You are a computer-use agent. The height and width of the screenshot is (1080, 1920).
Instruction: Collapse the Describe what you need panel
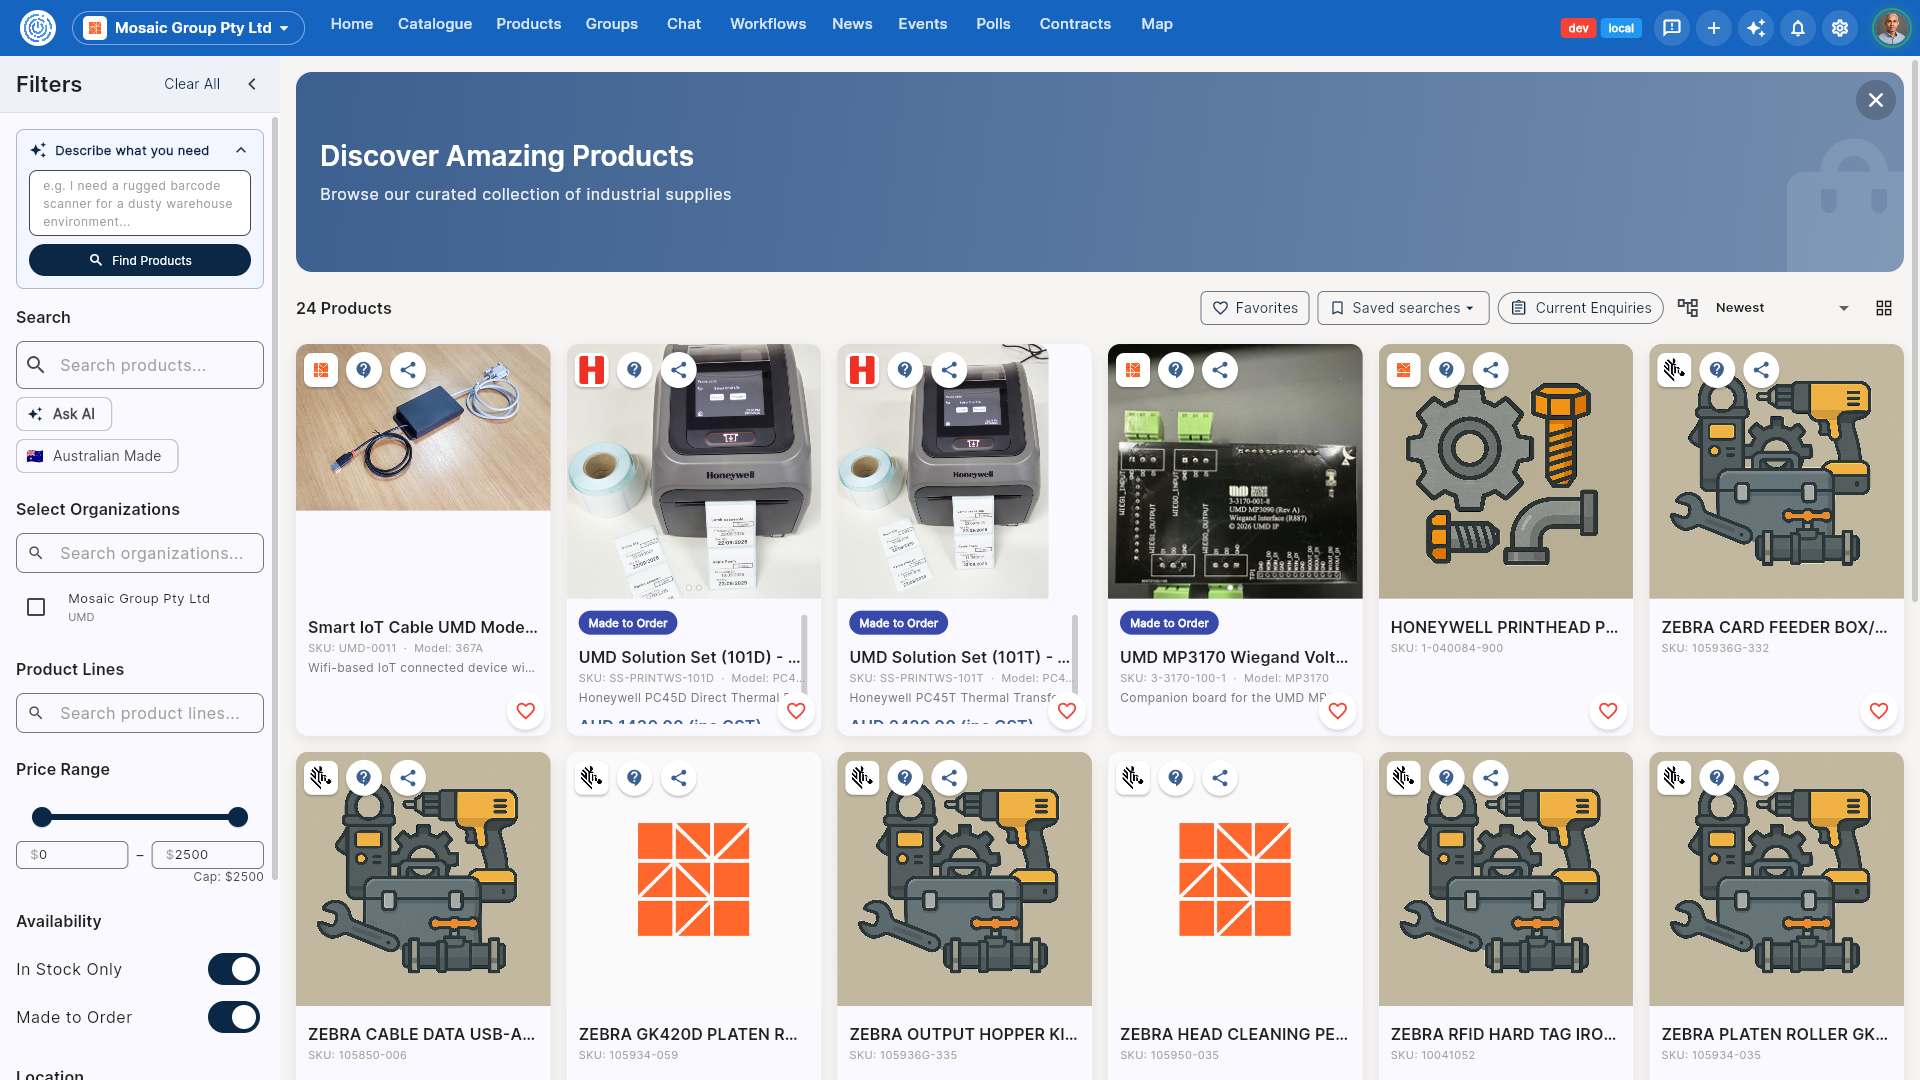pos(241,151)
